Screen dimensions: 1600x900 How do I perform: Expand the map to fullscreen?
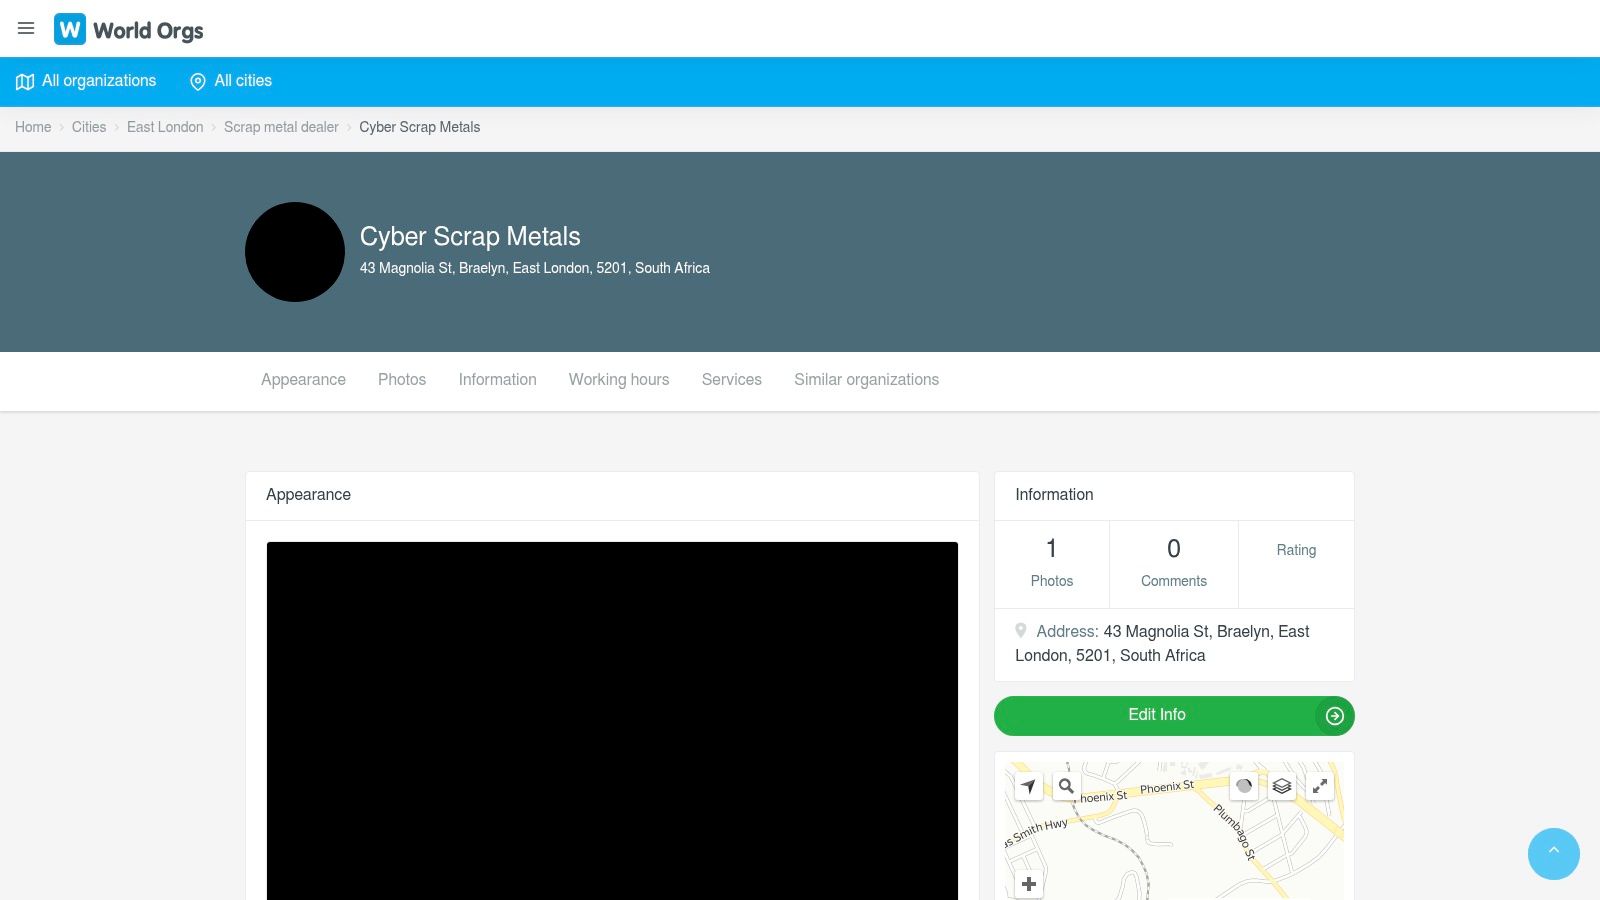click(x=1320, y=786)
